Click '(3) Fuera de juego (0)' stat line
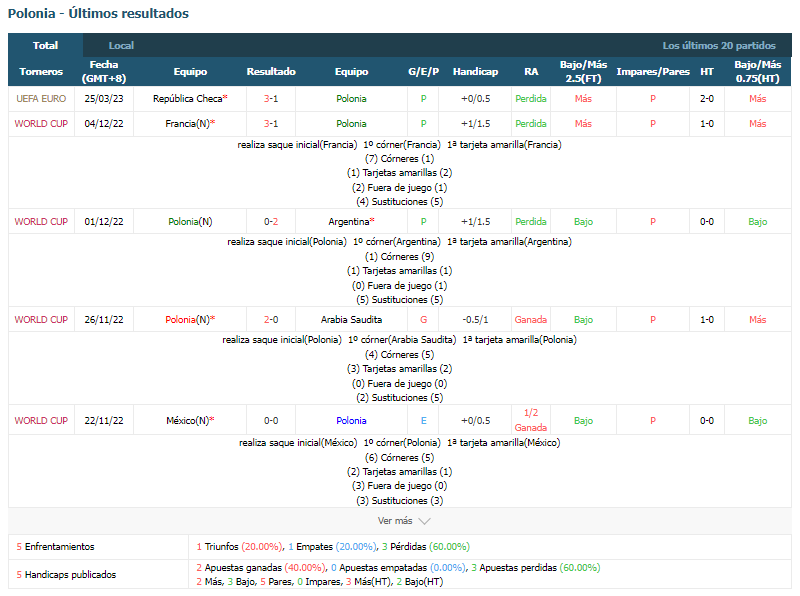 coord(399,486)
